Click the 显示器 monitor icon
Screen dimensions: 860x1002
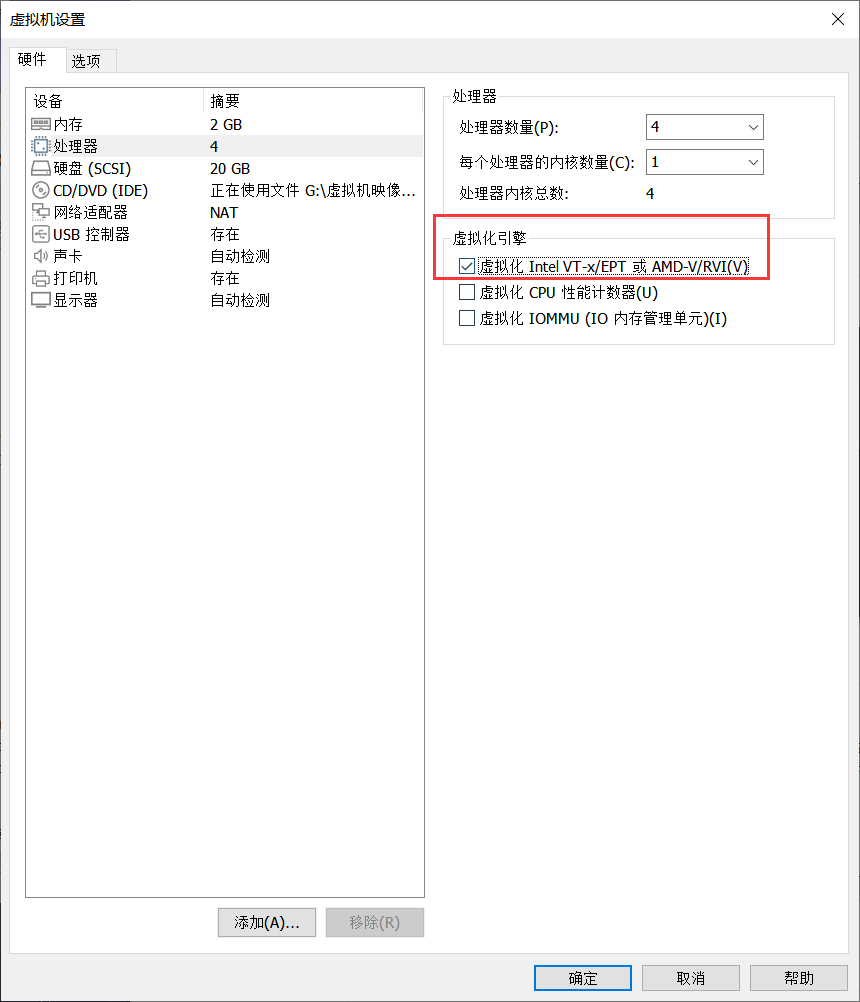tap(41, 300)
